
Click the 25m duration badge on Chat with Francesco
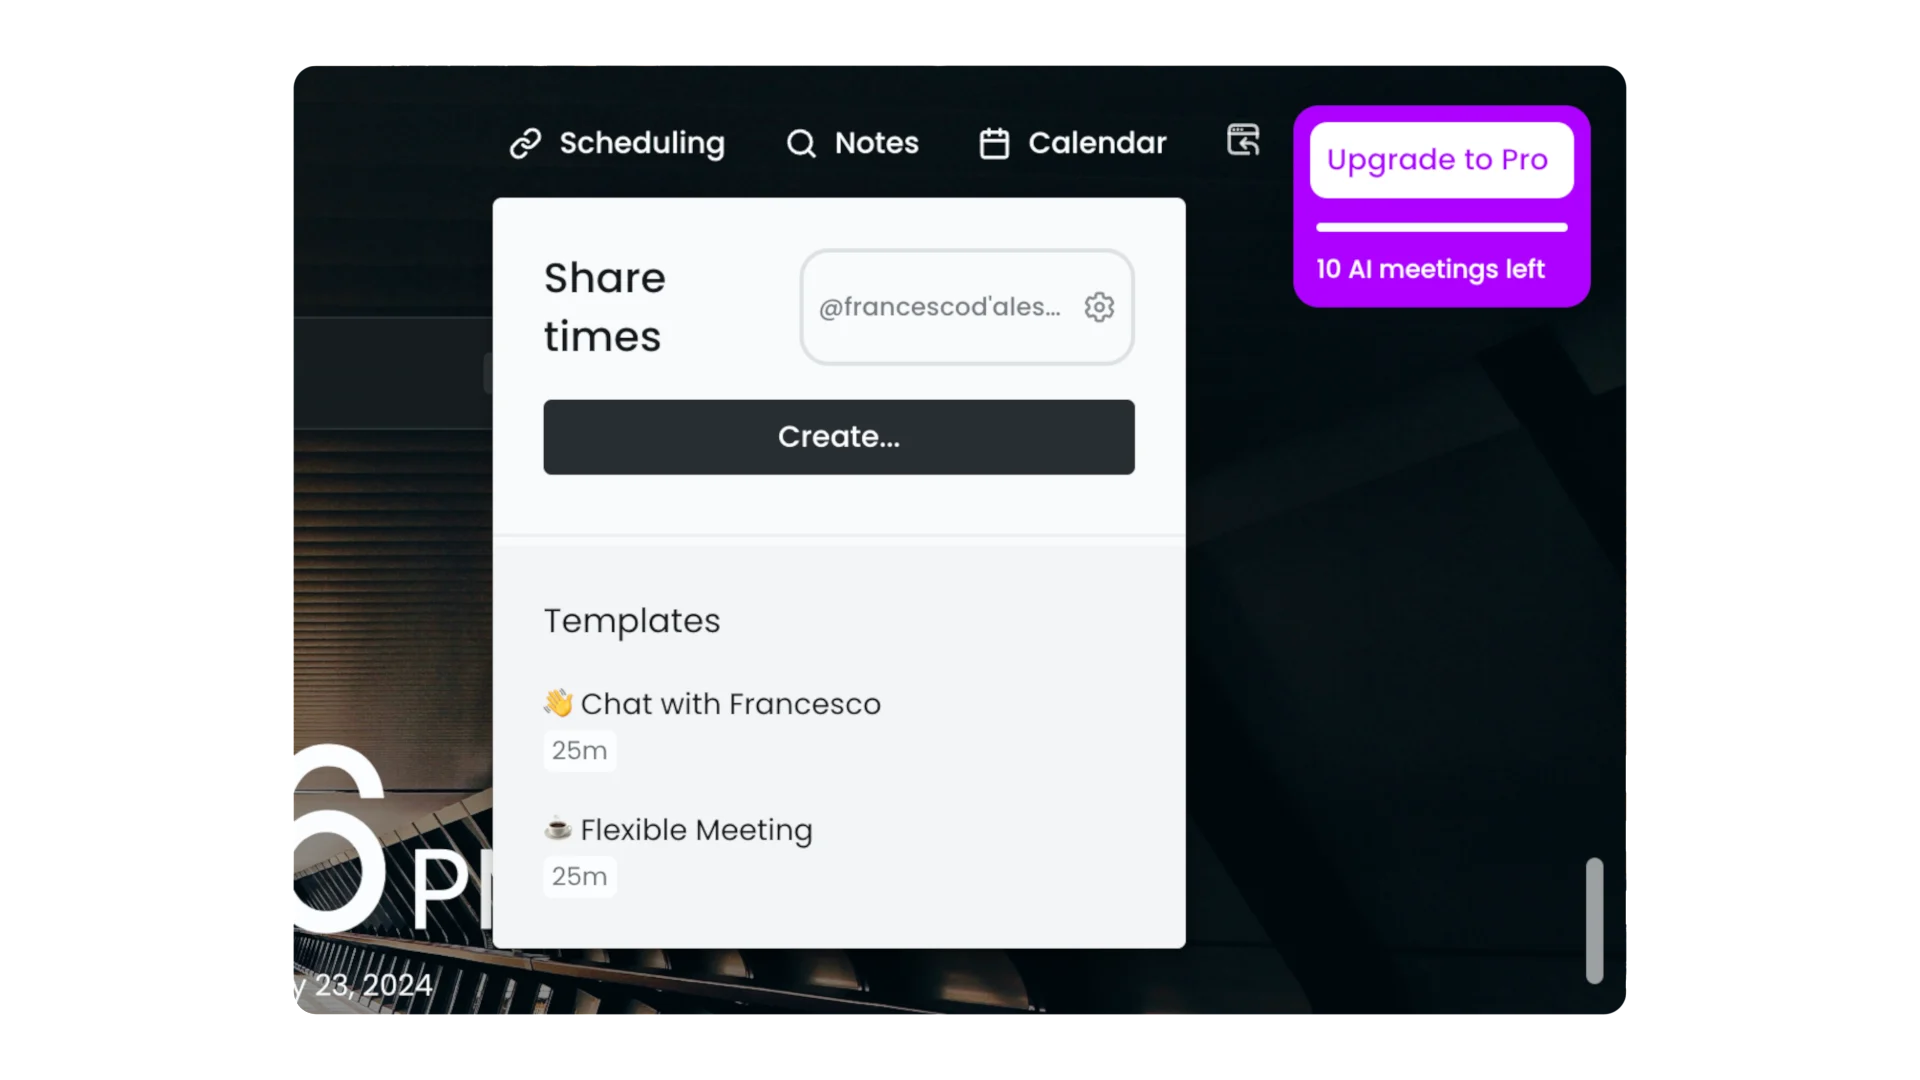(578, 749)
